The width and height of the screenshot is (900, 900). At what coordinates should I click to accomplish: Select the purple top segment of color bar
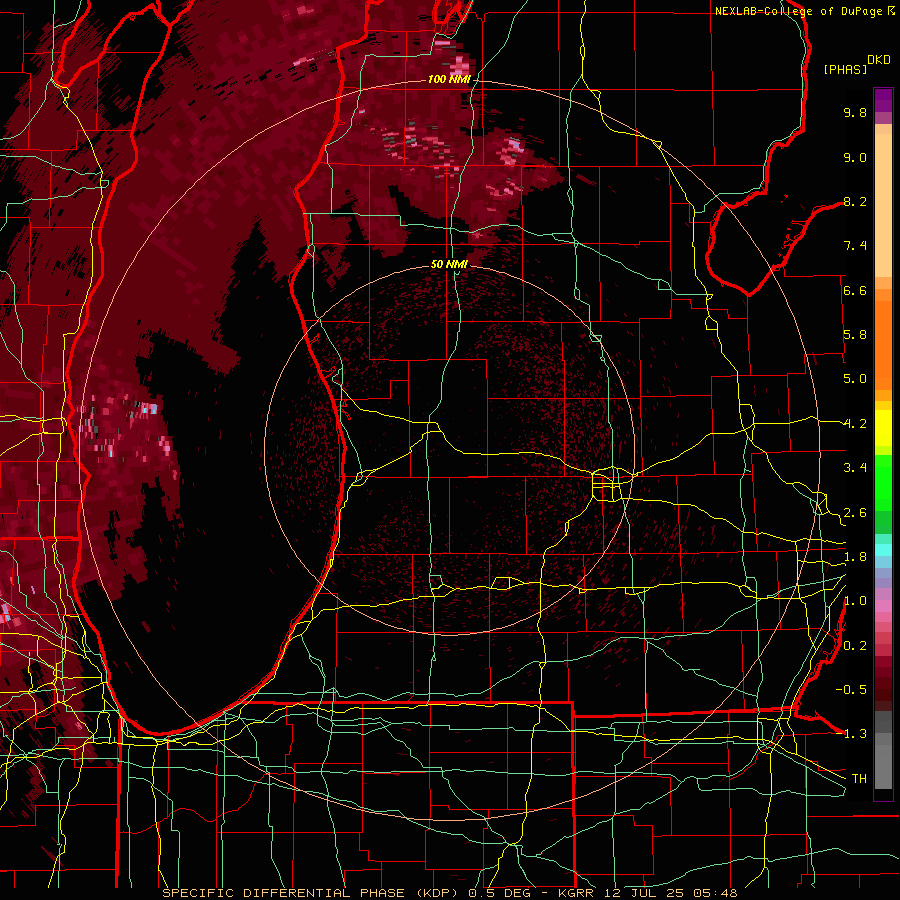pos(883,100)
